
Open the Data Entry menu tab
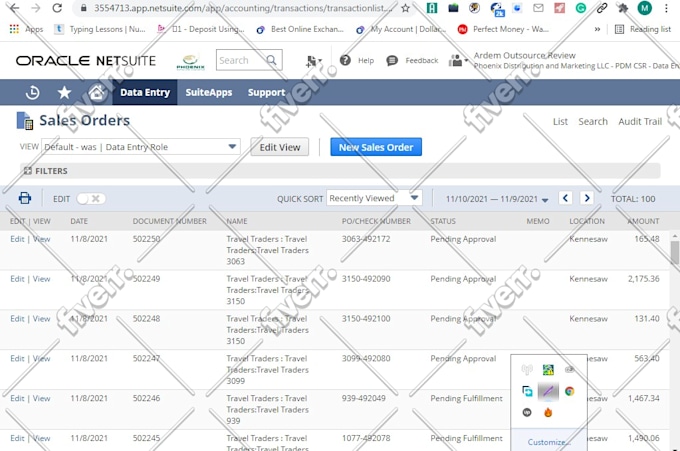point(145,92)
